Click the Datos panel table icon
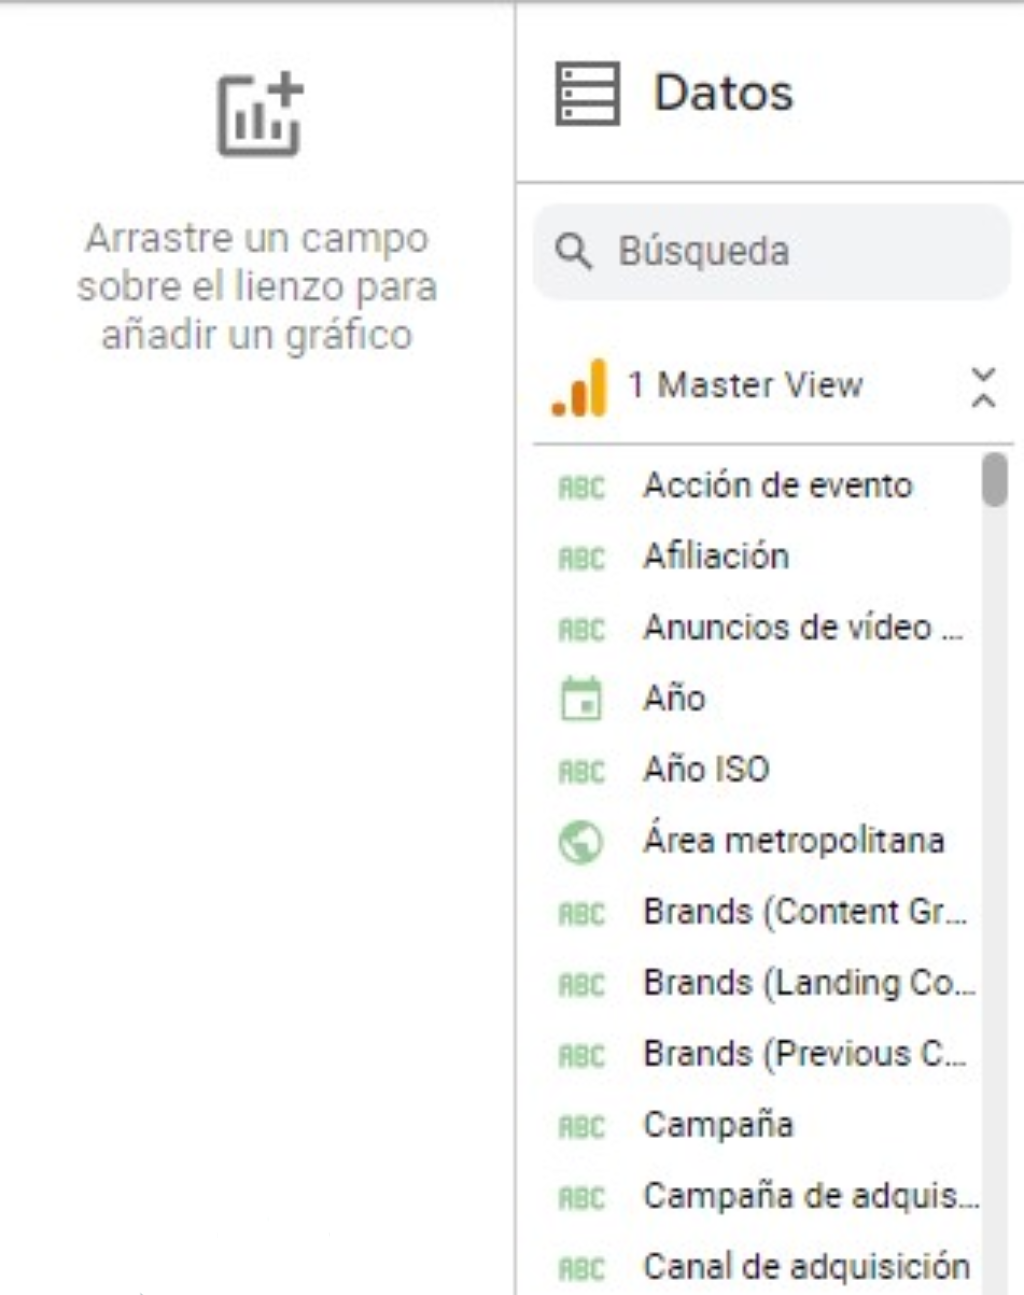Viewport: 1024px width, 1295px height. coord(587,93)
